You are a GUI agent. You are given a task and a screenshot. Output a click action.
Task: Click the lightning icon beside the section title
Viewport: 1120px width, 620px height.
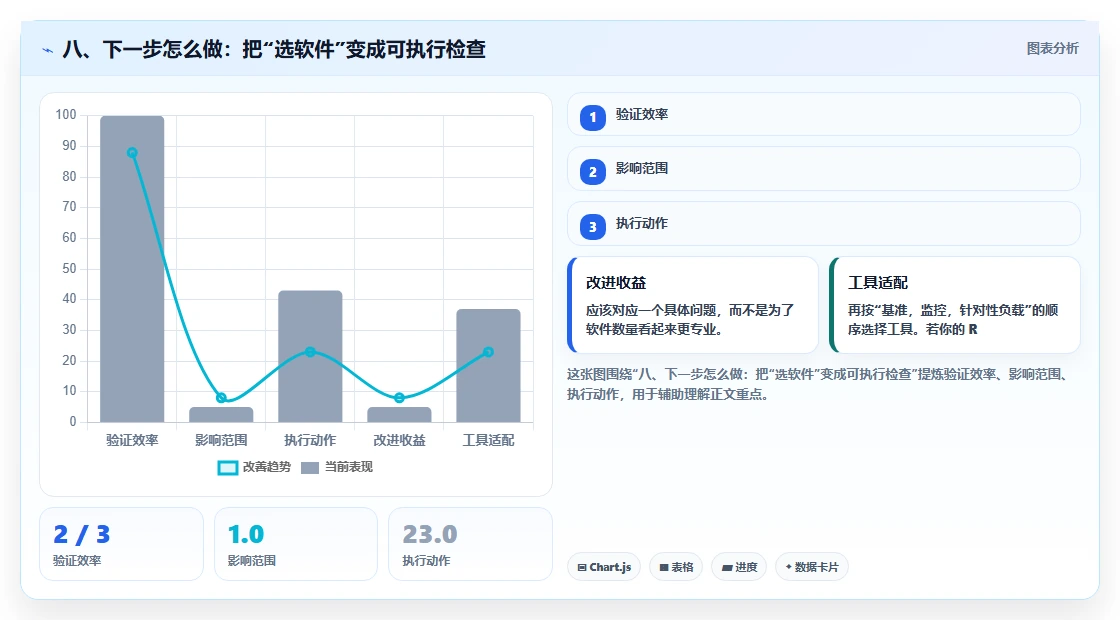coord(48,50)
